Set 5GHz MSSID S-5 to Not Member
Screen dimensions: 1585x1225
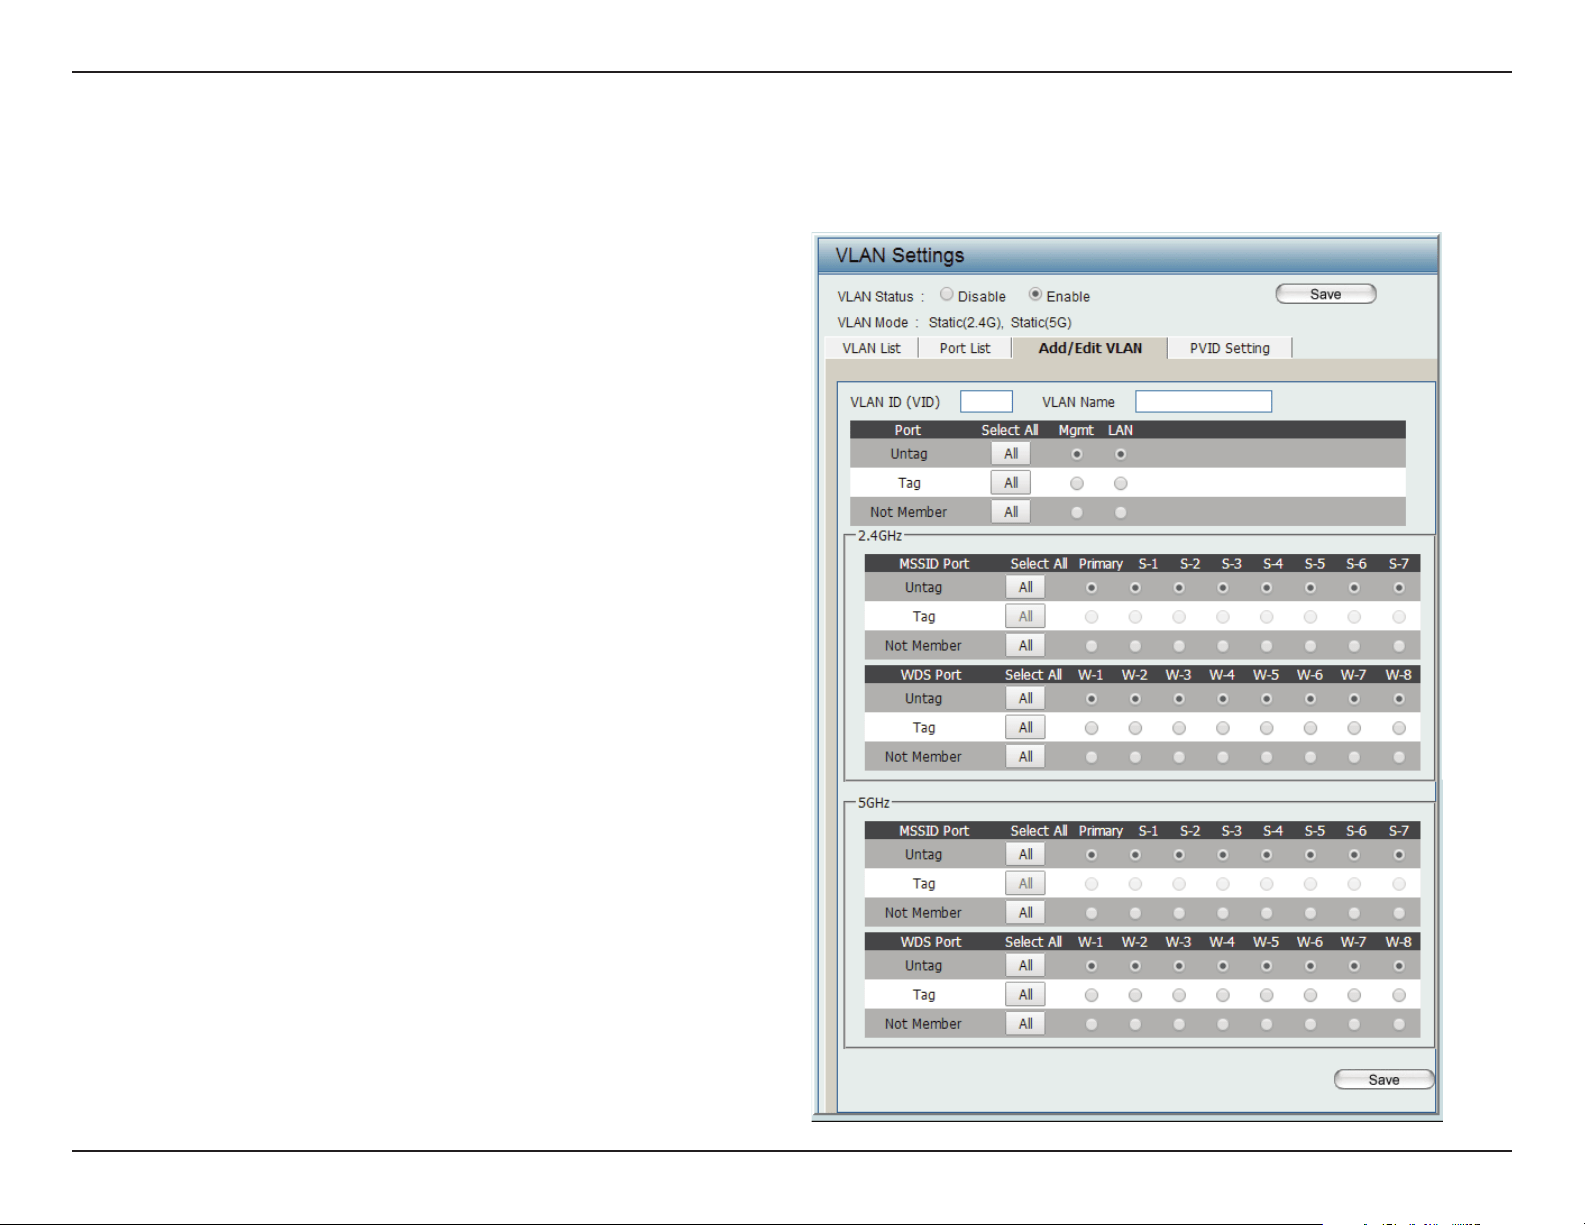click(1310, 913)
